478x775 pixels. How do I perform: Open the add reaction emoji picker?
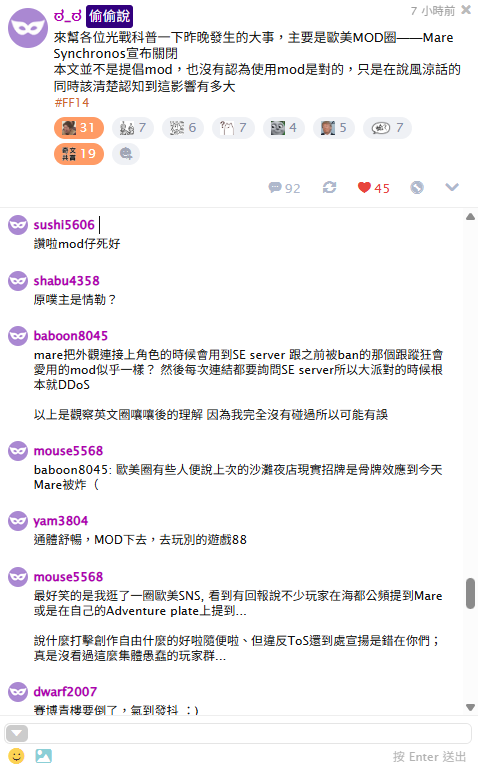click(126, 154)
